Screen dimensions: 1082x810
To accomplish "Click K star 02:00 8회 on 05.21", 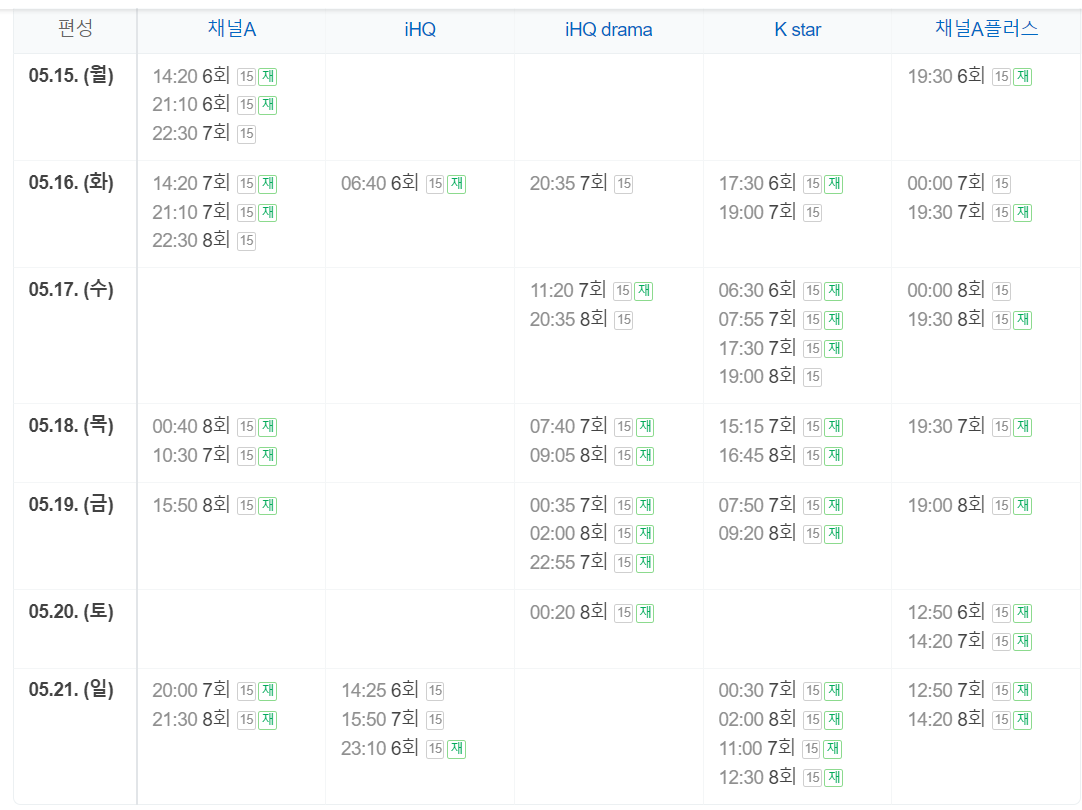I will coord(757,719).
